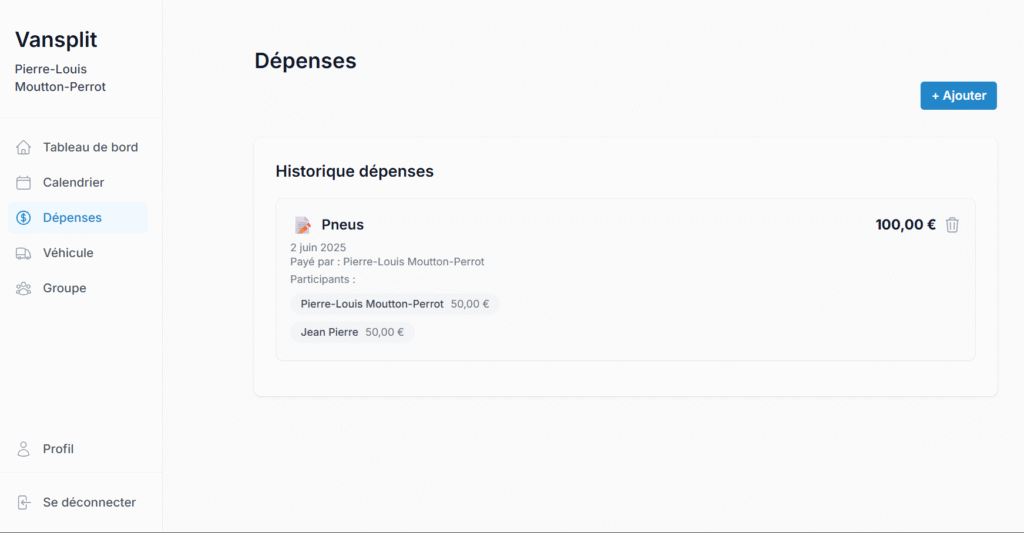Open the Profil text link
This screenshot has height=533, width=1024.
tap(58, 449)
